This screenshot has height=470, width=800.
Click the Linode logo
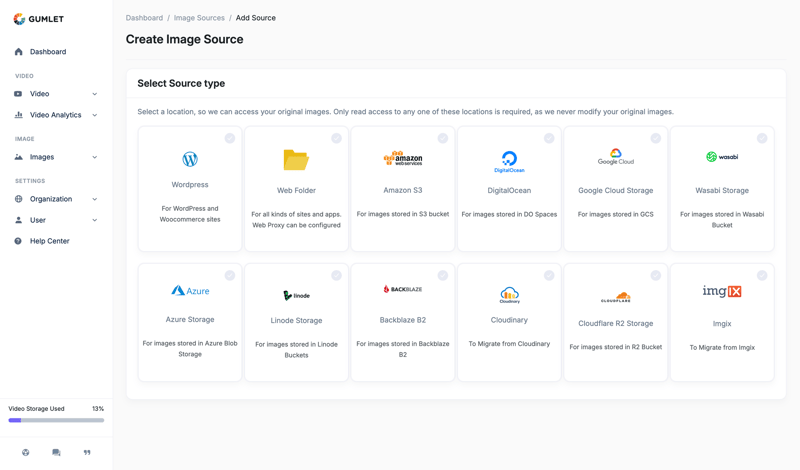[296, 295]
